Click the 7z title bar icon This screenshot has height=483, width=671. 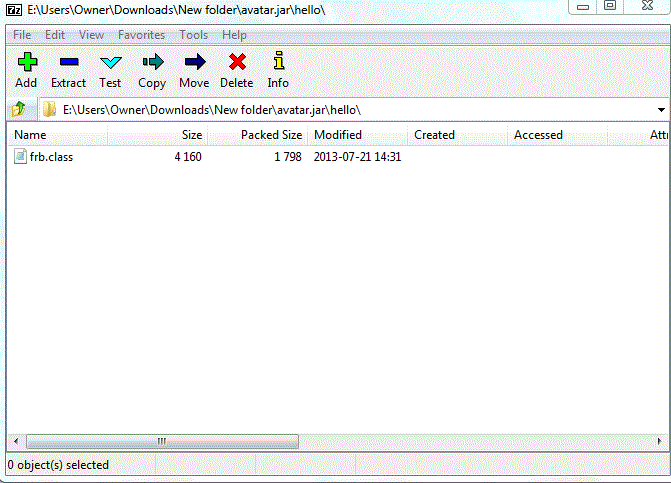pos(14,9)
